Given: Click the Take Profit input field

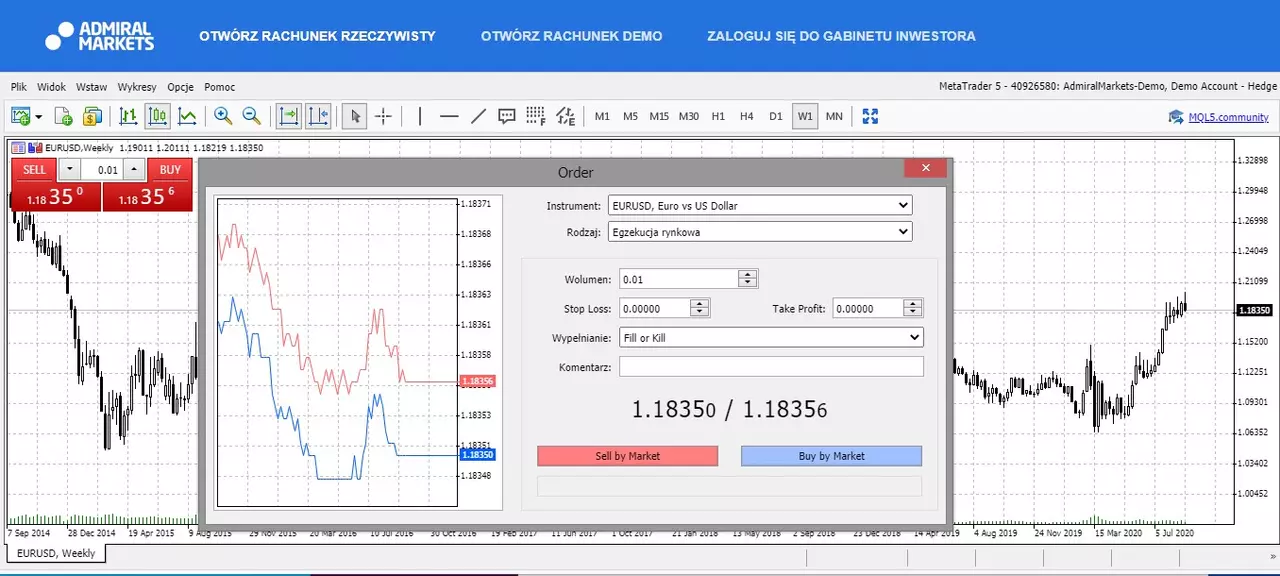Looking at the screenshot, I should (868, 309).
